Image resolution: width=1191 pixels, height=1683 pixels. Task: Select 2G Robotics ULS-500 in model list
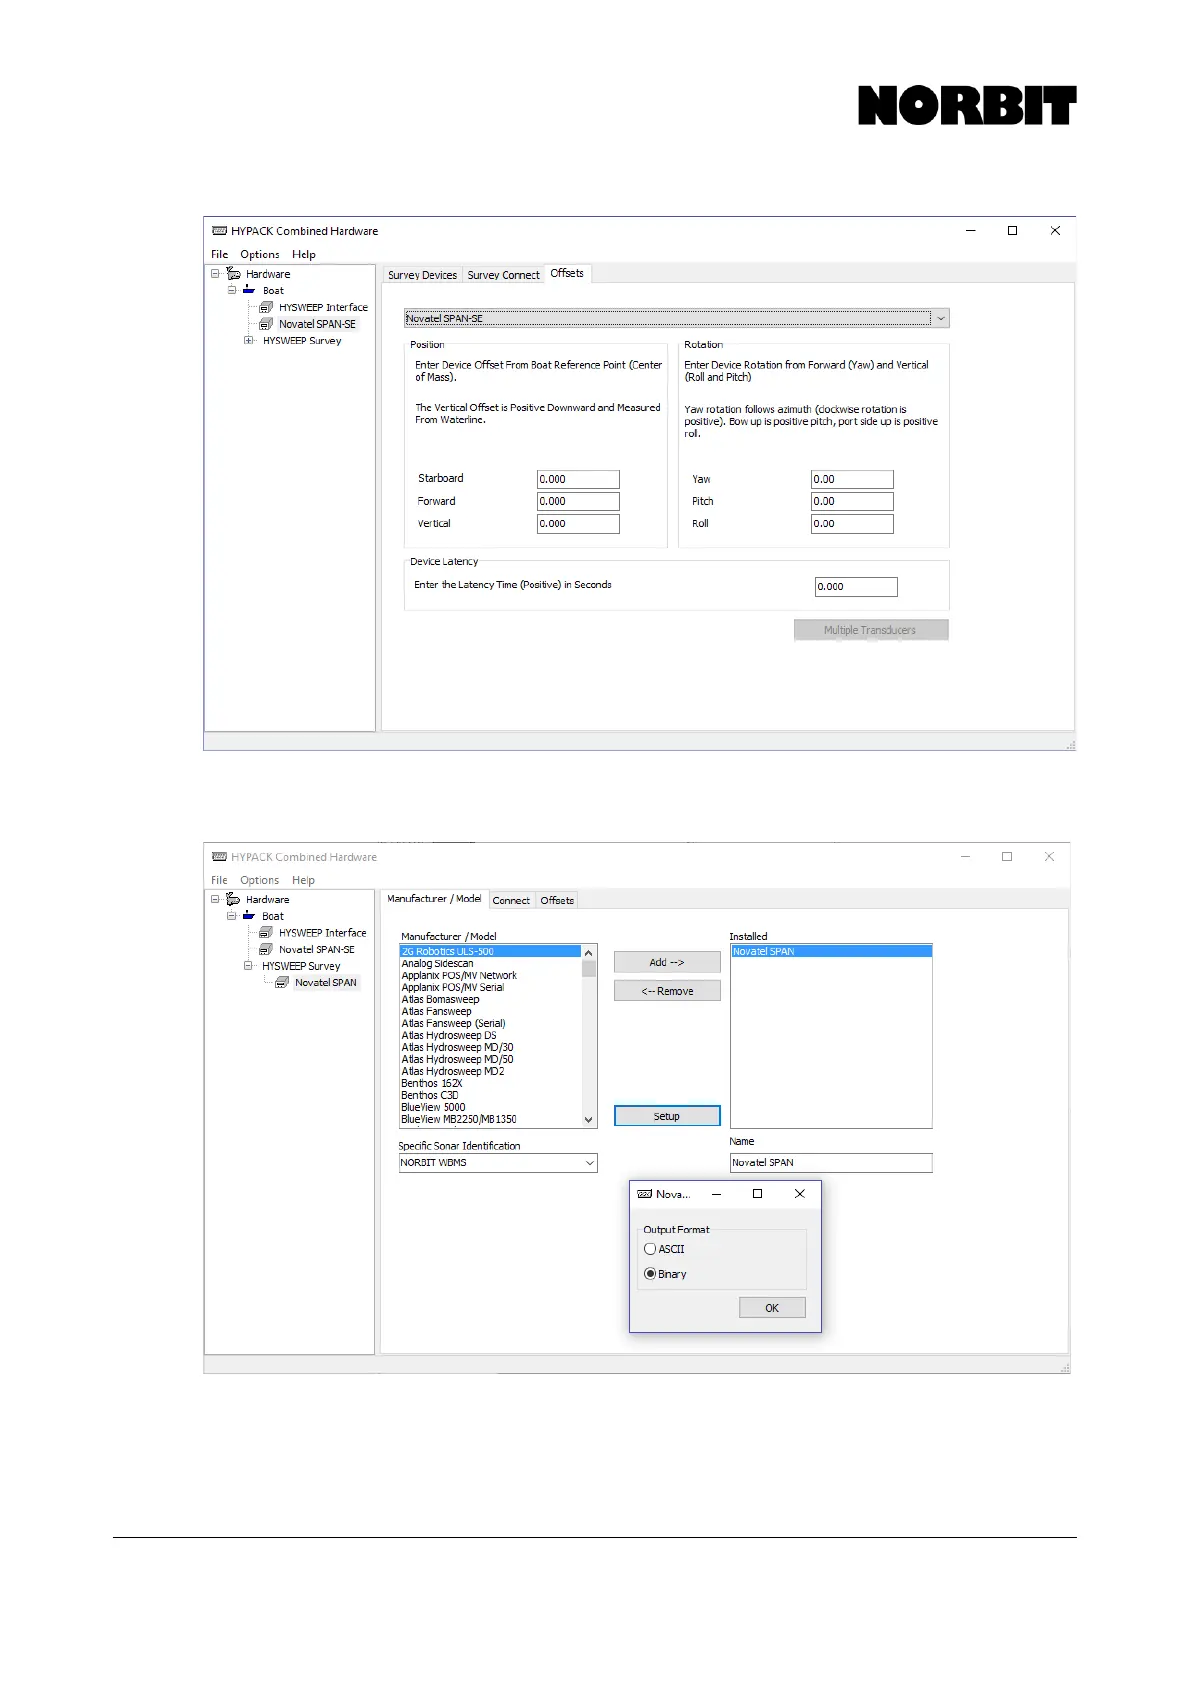(x=490, y=951)
